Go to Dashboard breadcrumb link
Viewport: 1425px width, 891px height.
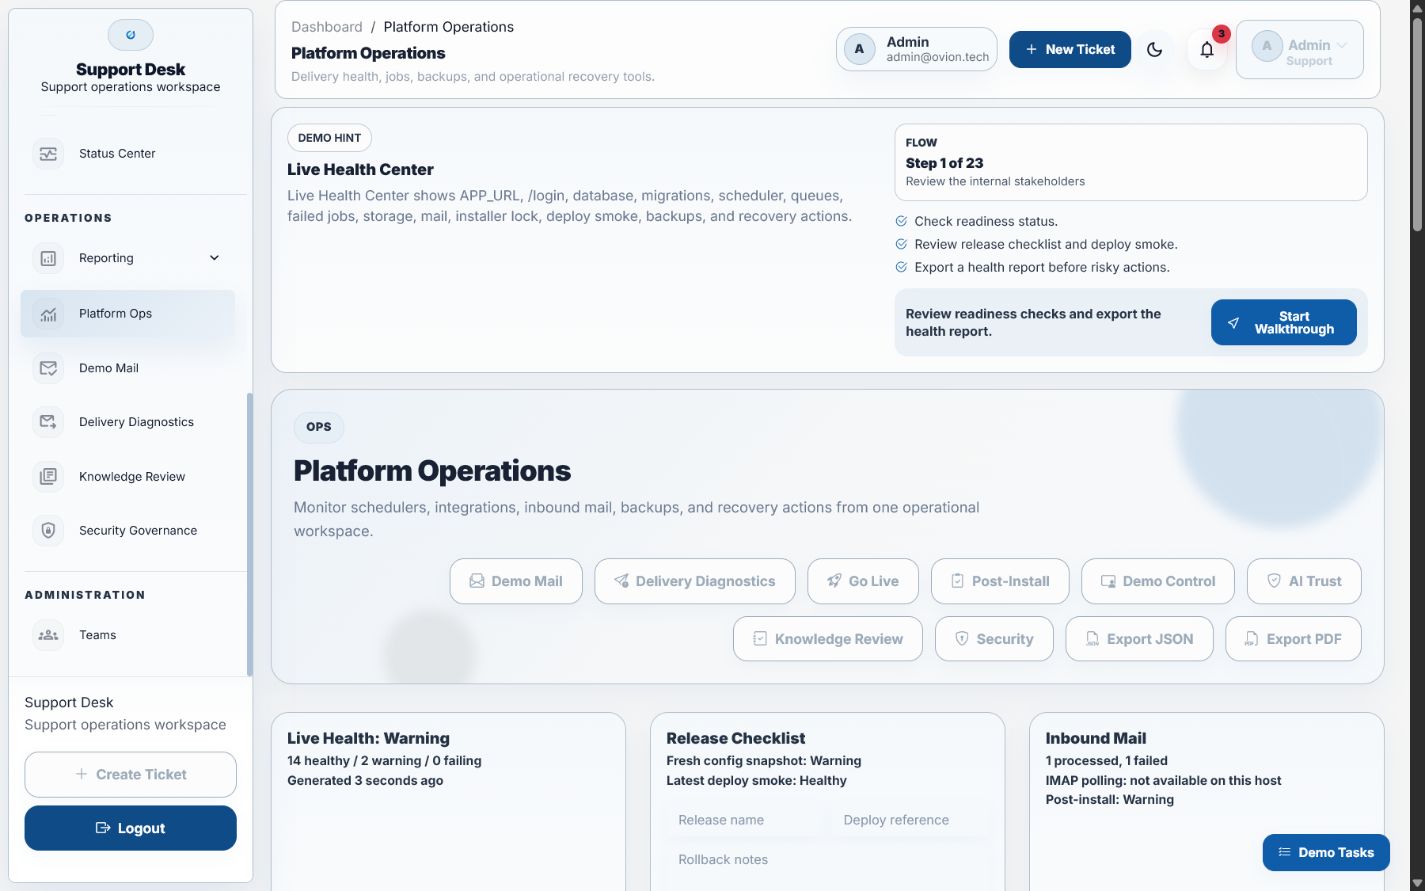pyautogui.click(x=327, y=27)
